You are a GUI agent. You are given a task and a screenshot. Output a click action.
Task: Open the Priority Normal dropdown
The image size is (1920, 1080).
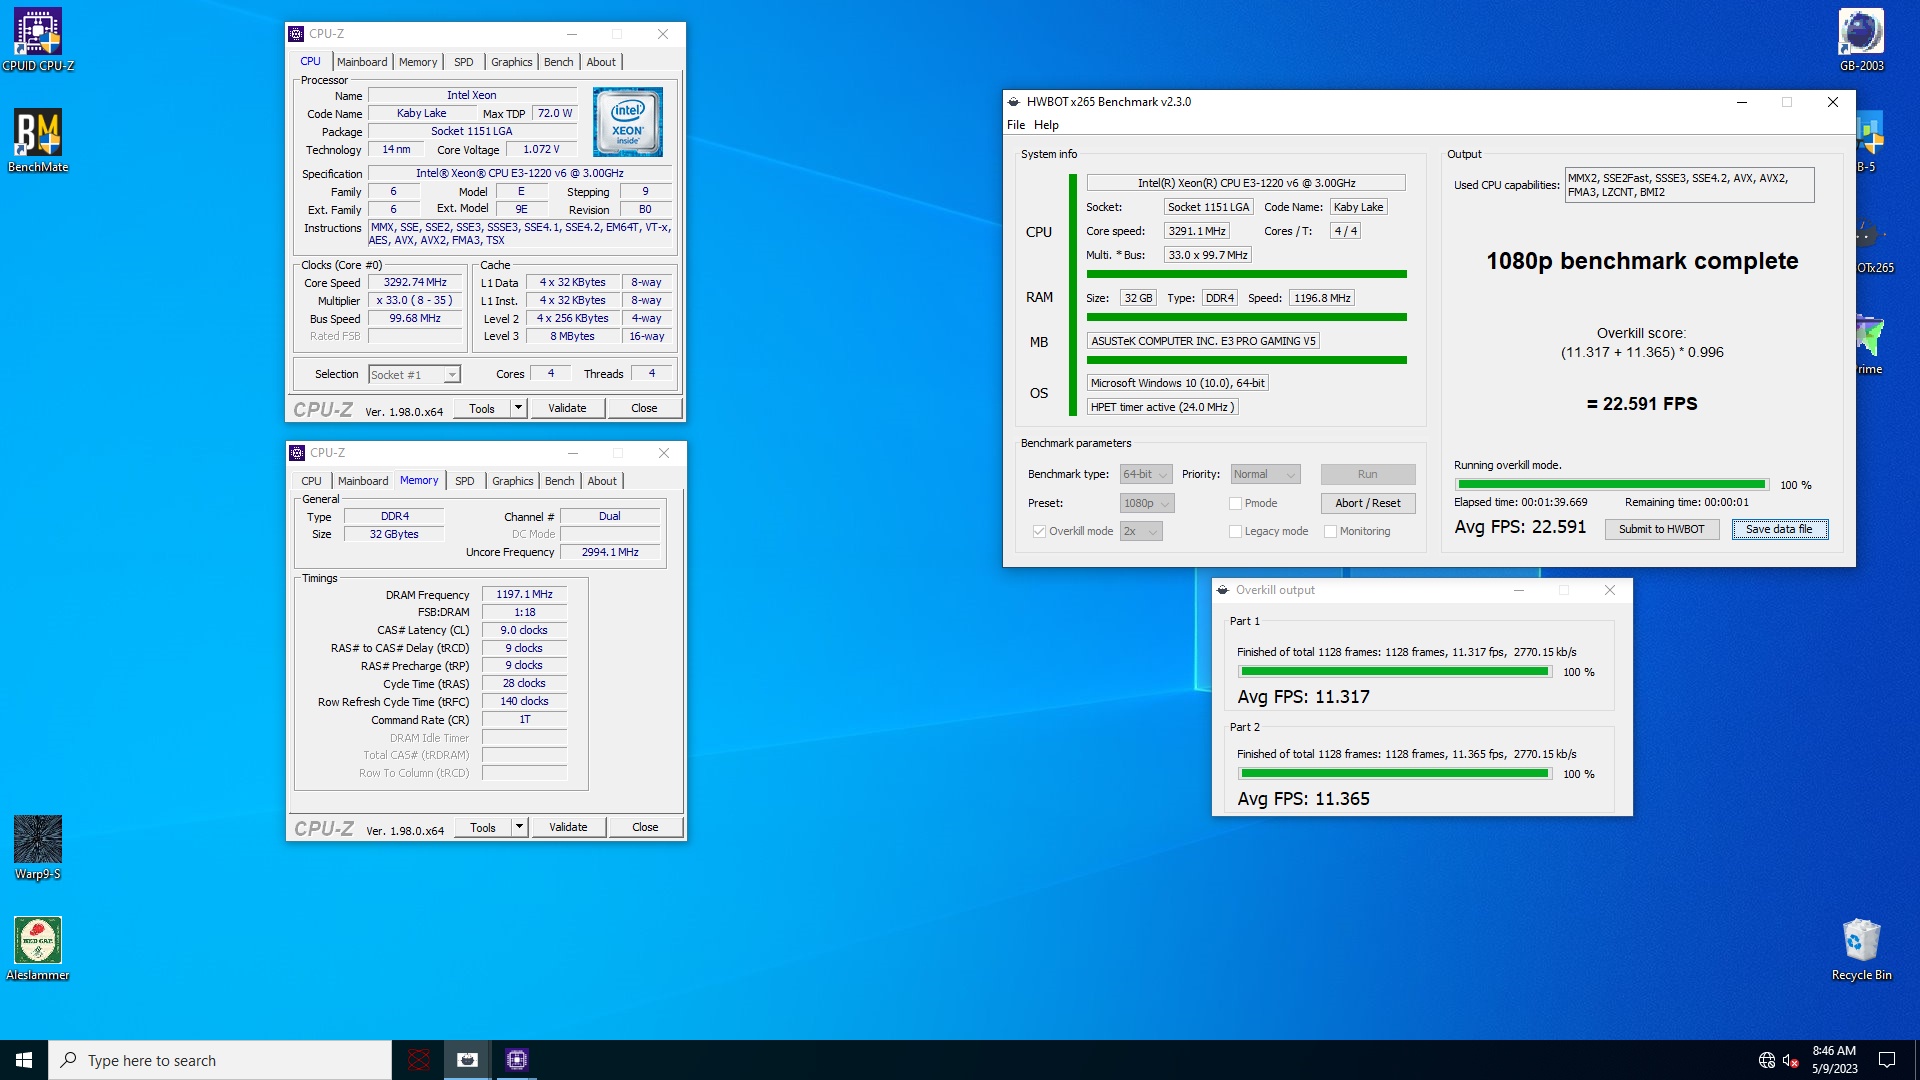point(1265,474)
